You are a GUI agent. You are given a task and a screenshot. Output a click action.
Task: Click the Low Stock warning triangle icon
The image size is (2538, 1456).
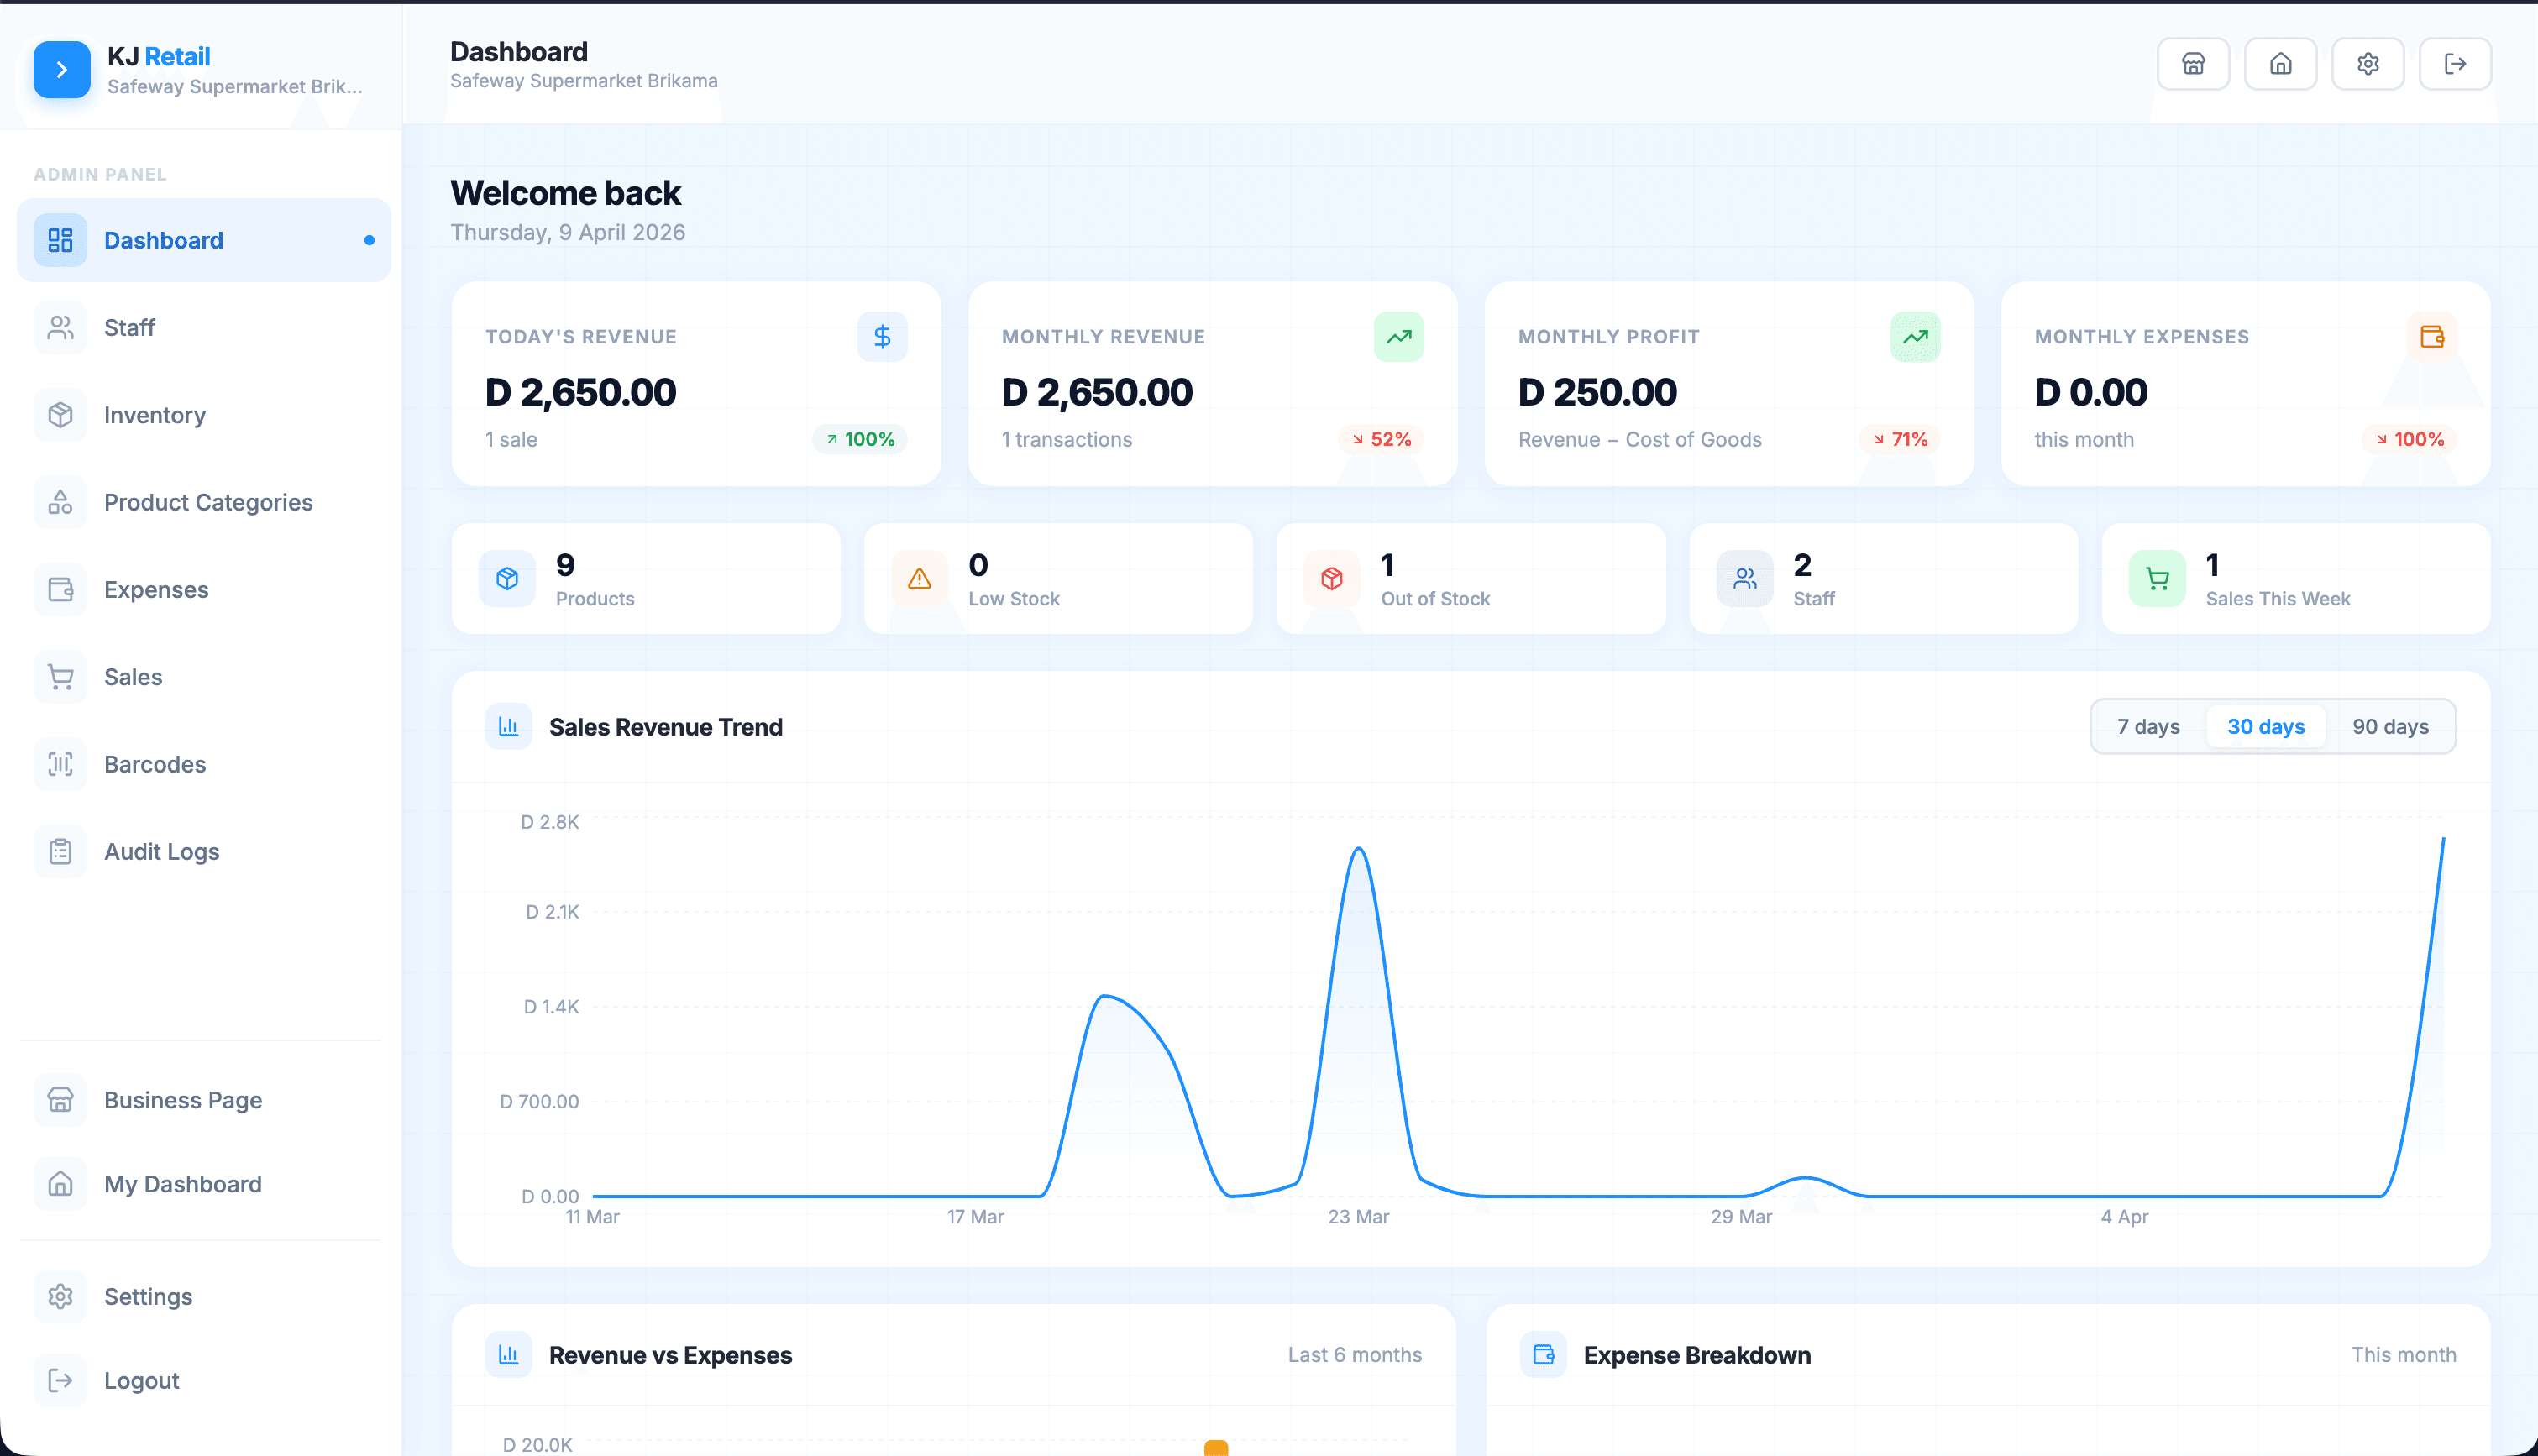click(x=918, y=579)
